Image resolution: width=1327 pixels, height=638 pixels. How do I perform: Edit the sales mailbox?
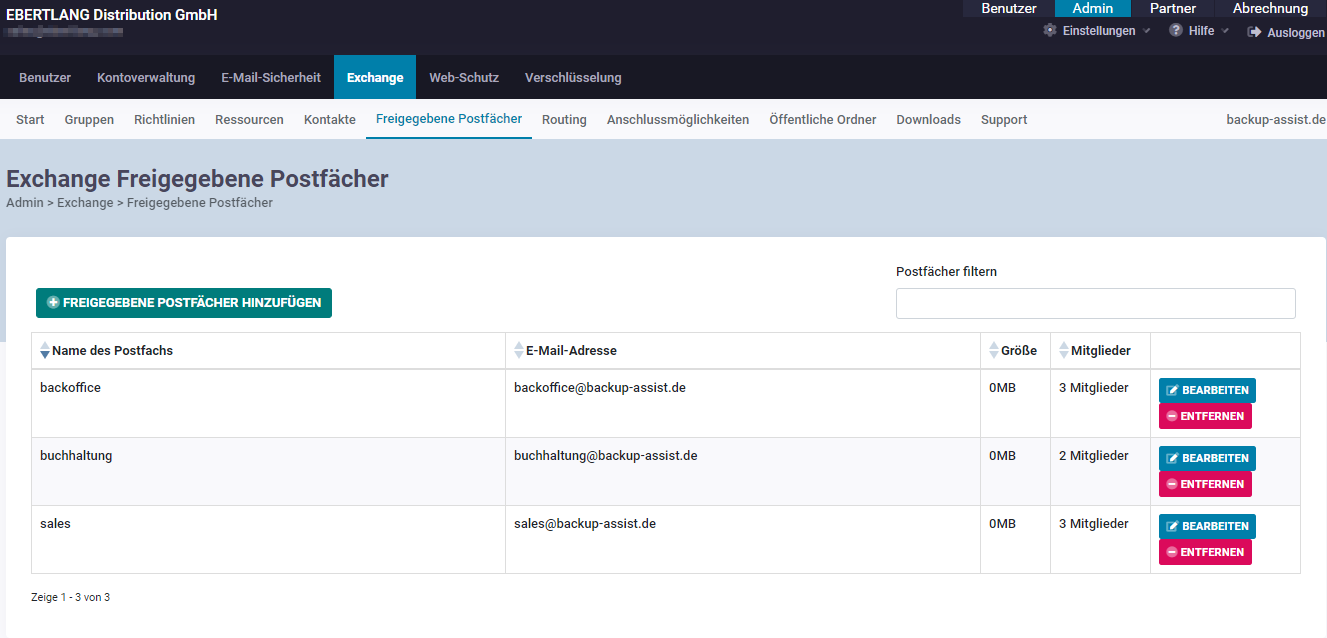1206,526
